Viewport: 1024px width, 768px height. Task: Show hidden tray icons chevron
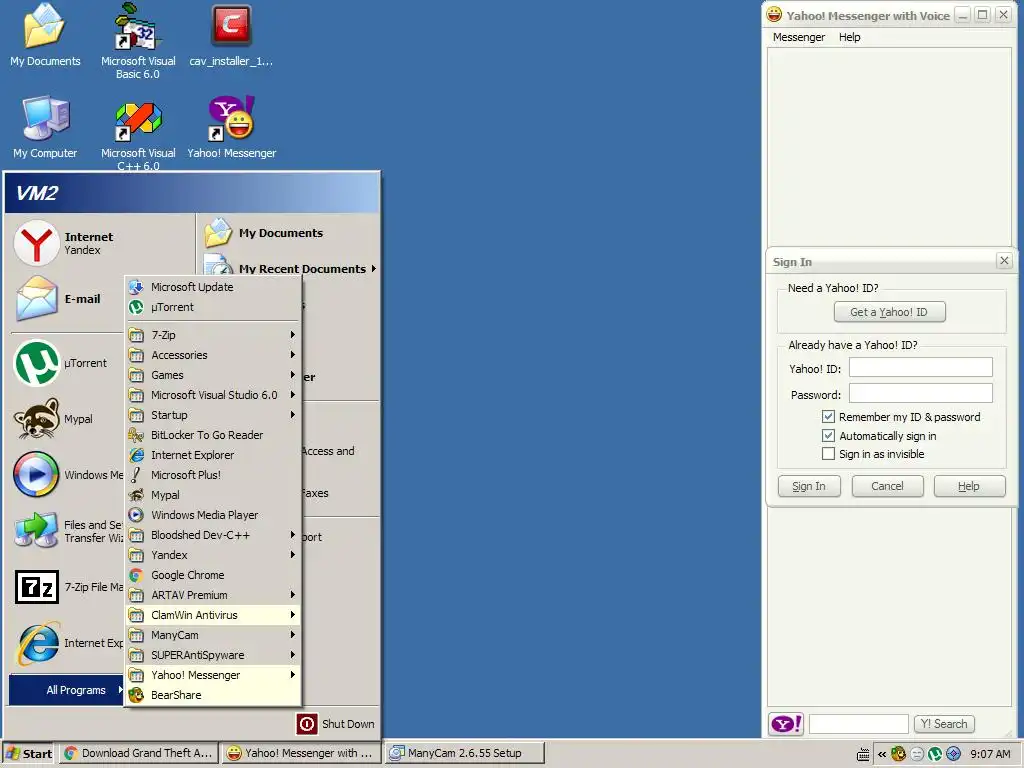(882, 754)
